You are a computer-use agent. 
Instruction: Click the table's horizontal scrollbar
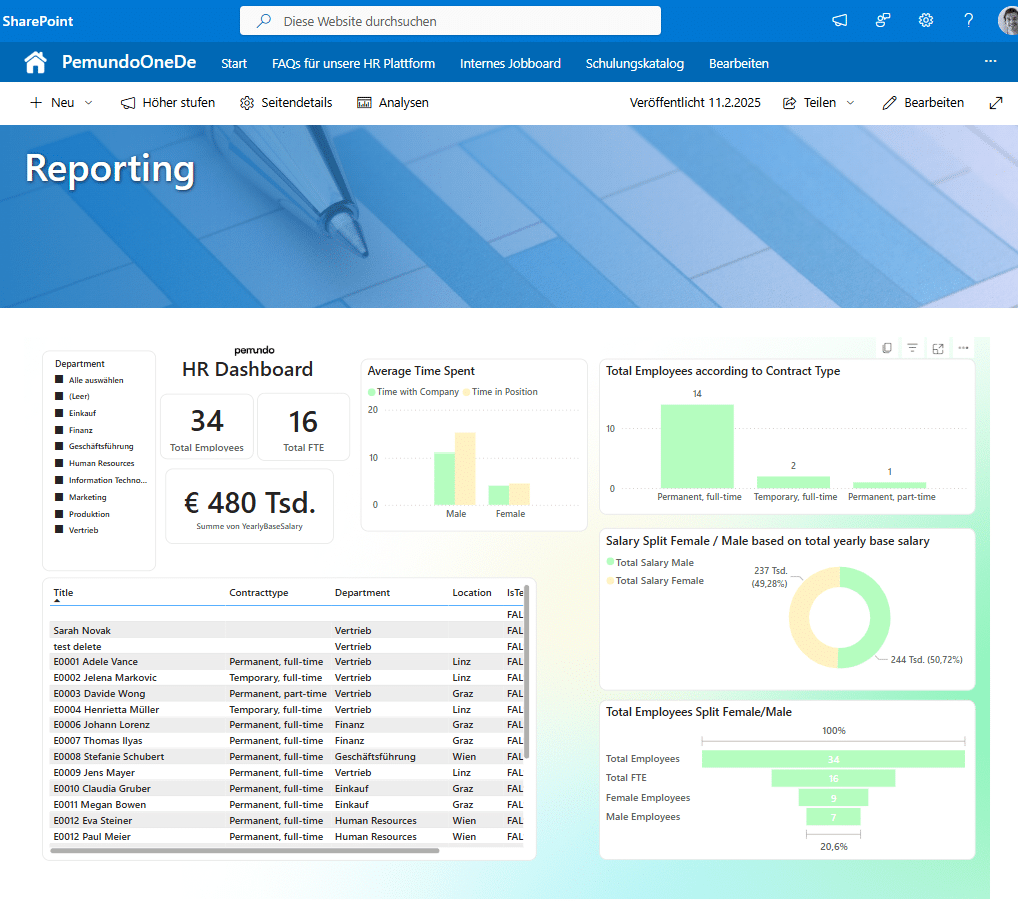[244, 850]
